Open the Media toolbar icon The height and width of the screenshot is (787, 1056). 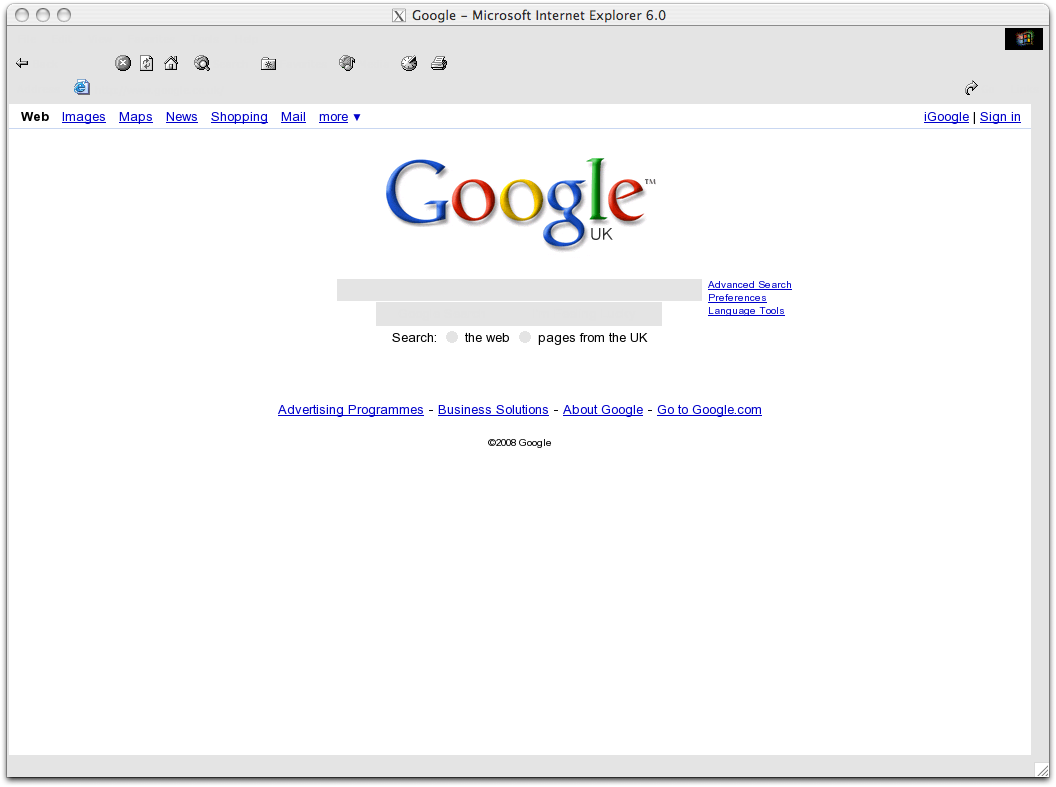[347, 63]
